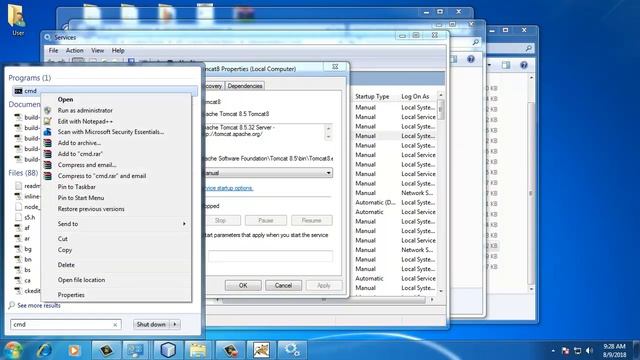
Task: Click the description box scroll-down arrow
Action: tap(329, 137)
